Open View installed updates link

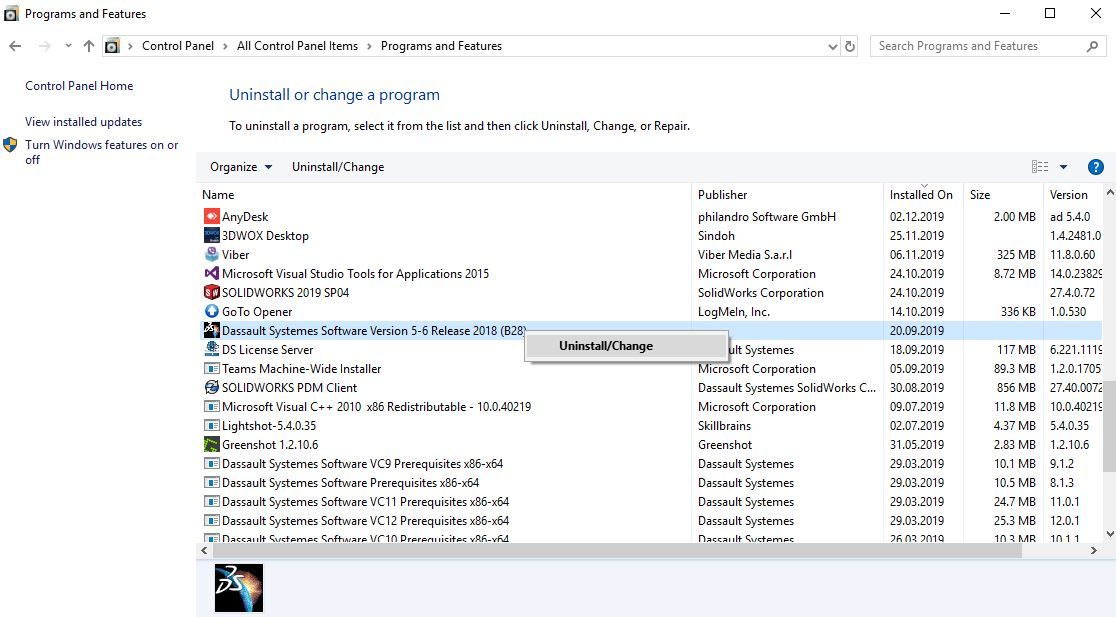pyautogui.click(x=83, y=122)
